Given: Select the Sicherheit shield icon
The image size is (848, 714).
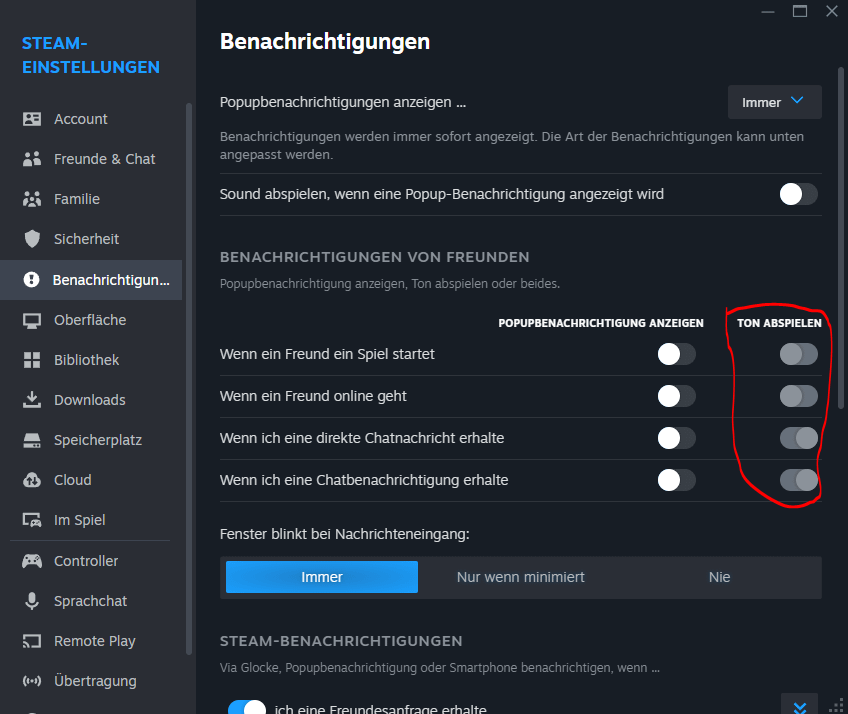Looking at the screenshot, I should pyautogui.click(x=32, y=239).
